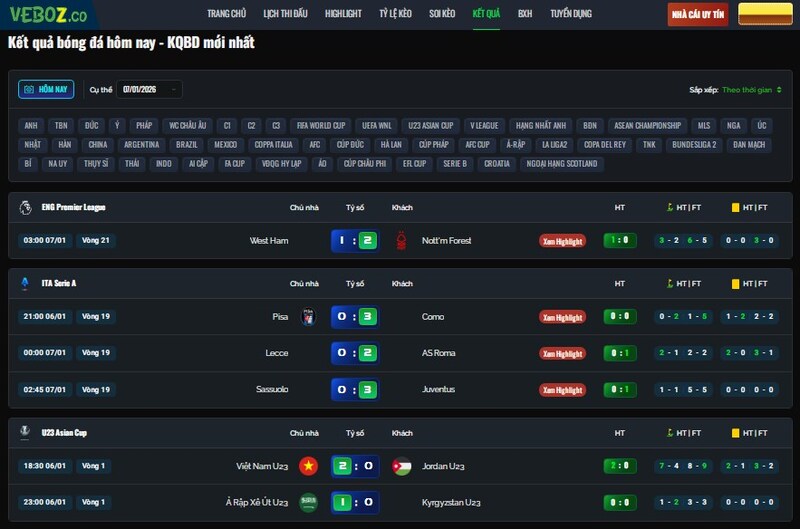
Task: Open the Tuyển dụng menu dropdown
Action: click(571, 14)
